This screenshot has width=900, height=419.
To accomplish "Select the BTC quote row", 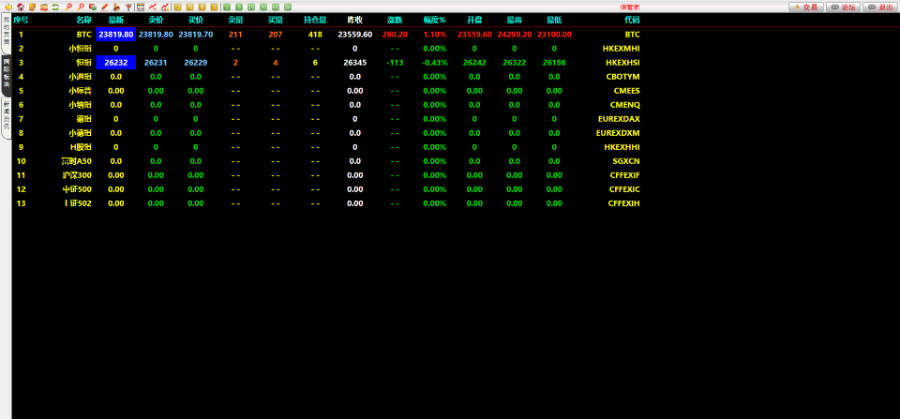I will coord(327,34).
